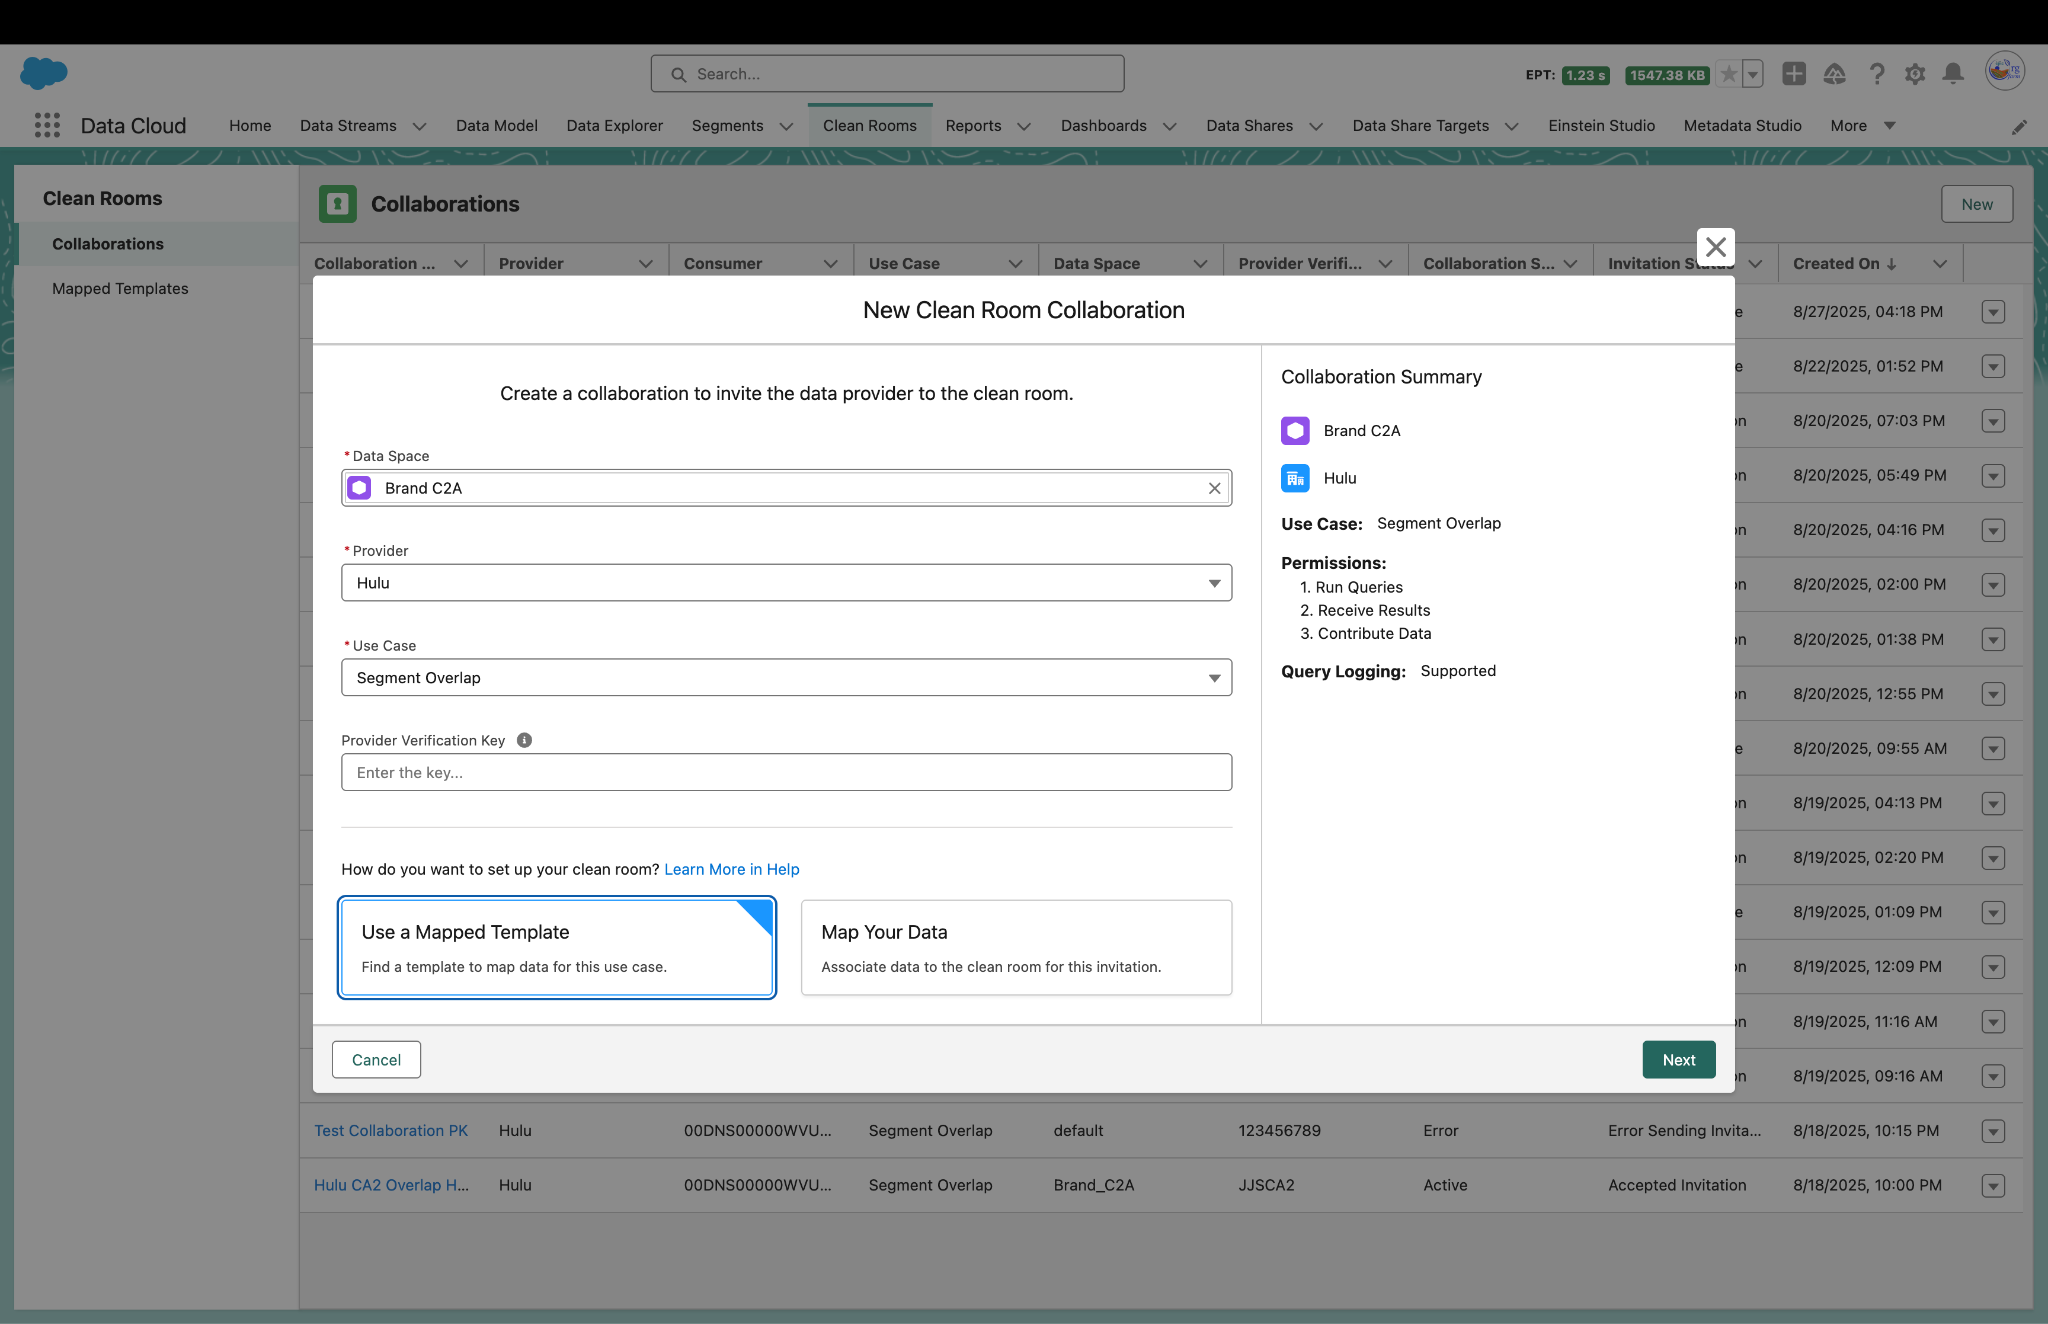Click the Collaborations green header icon
The width and height of the screenshot is (2048, 1324).
[x=338, y=204]
